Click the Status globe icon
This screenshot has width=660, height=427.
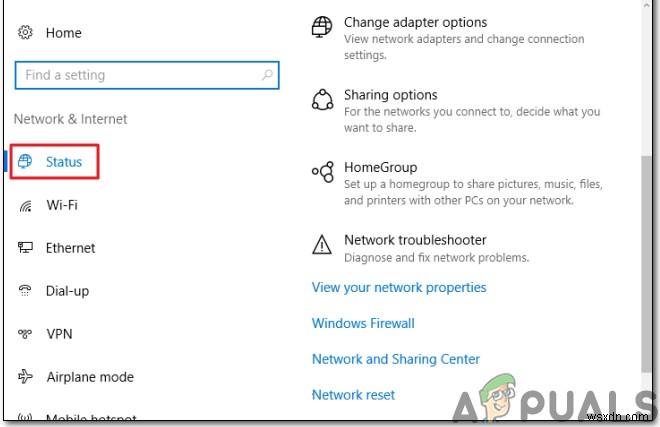point(26,162)
